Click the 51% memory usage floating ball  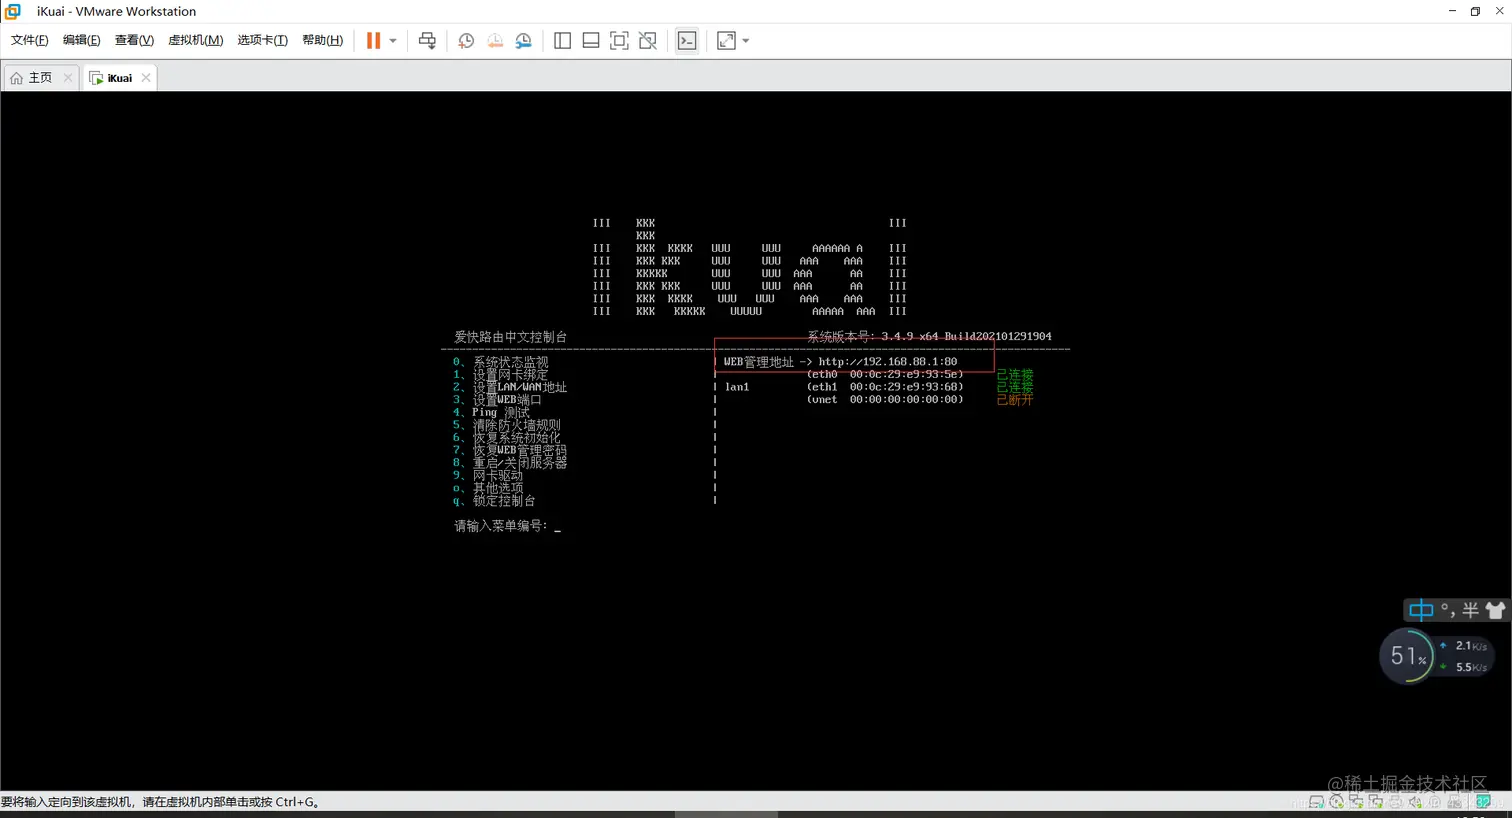coord(1407,656)
